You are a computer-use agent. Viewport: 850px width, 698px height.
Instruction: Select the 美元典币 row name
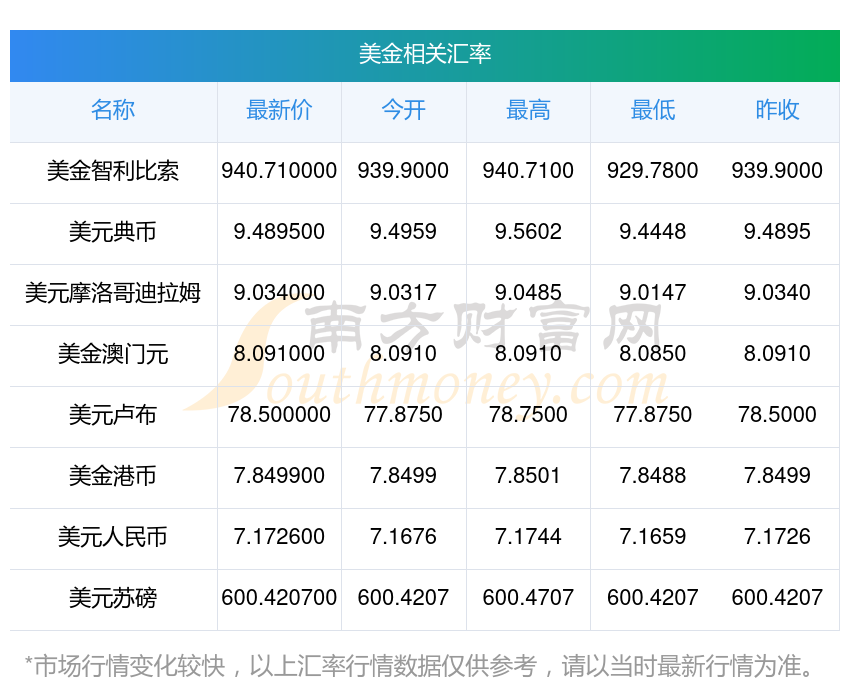pos(113,232)
